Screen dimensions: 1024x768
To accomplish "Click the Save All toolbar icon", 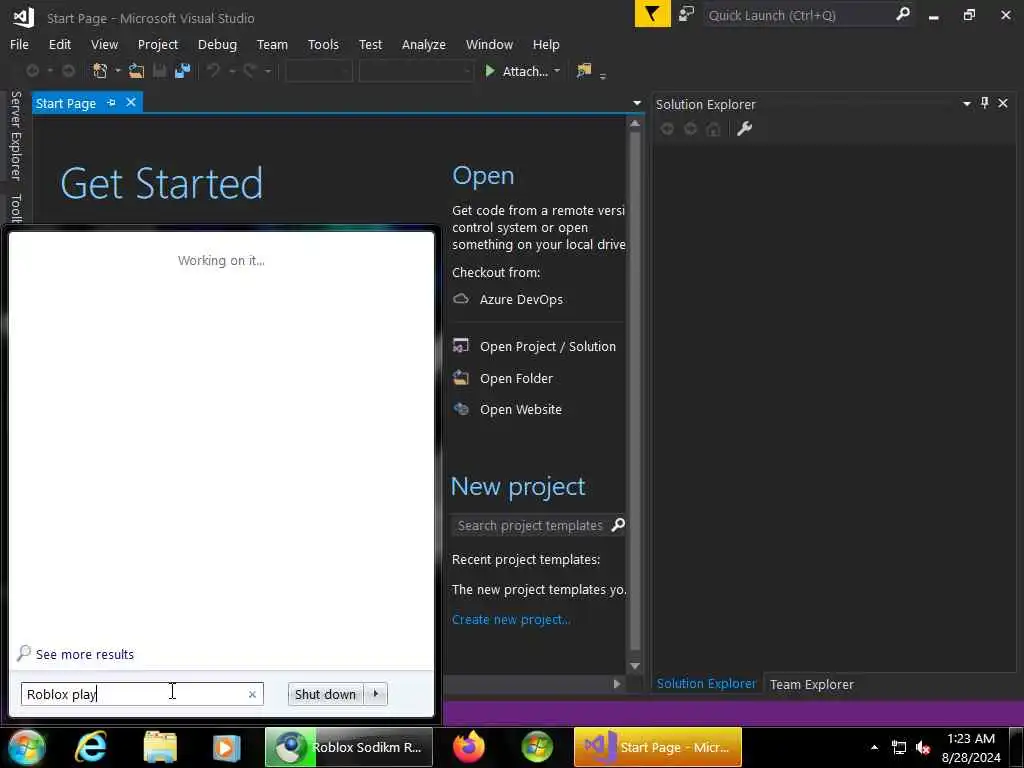I will [182, 71].
